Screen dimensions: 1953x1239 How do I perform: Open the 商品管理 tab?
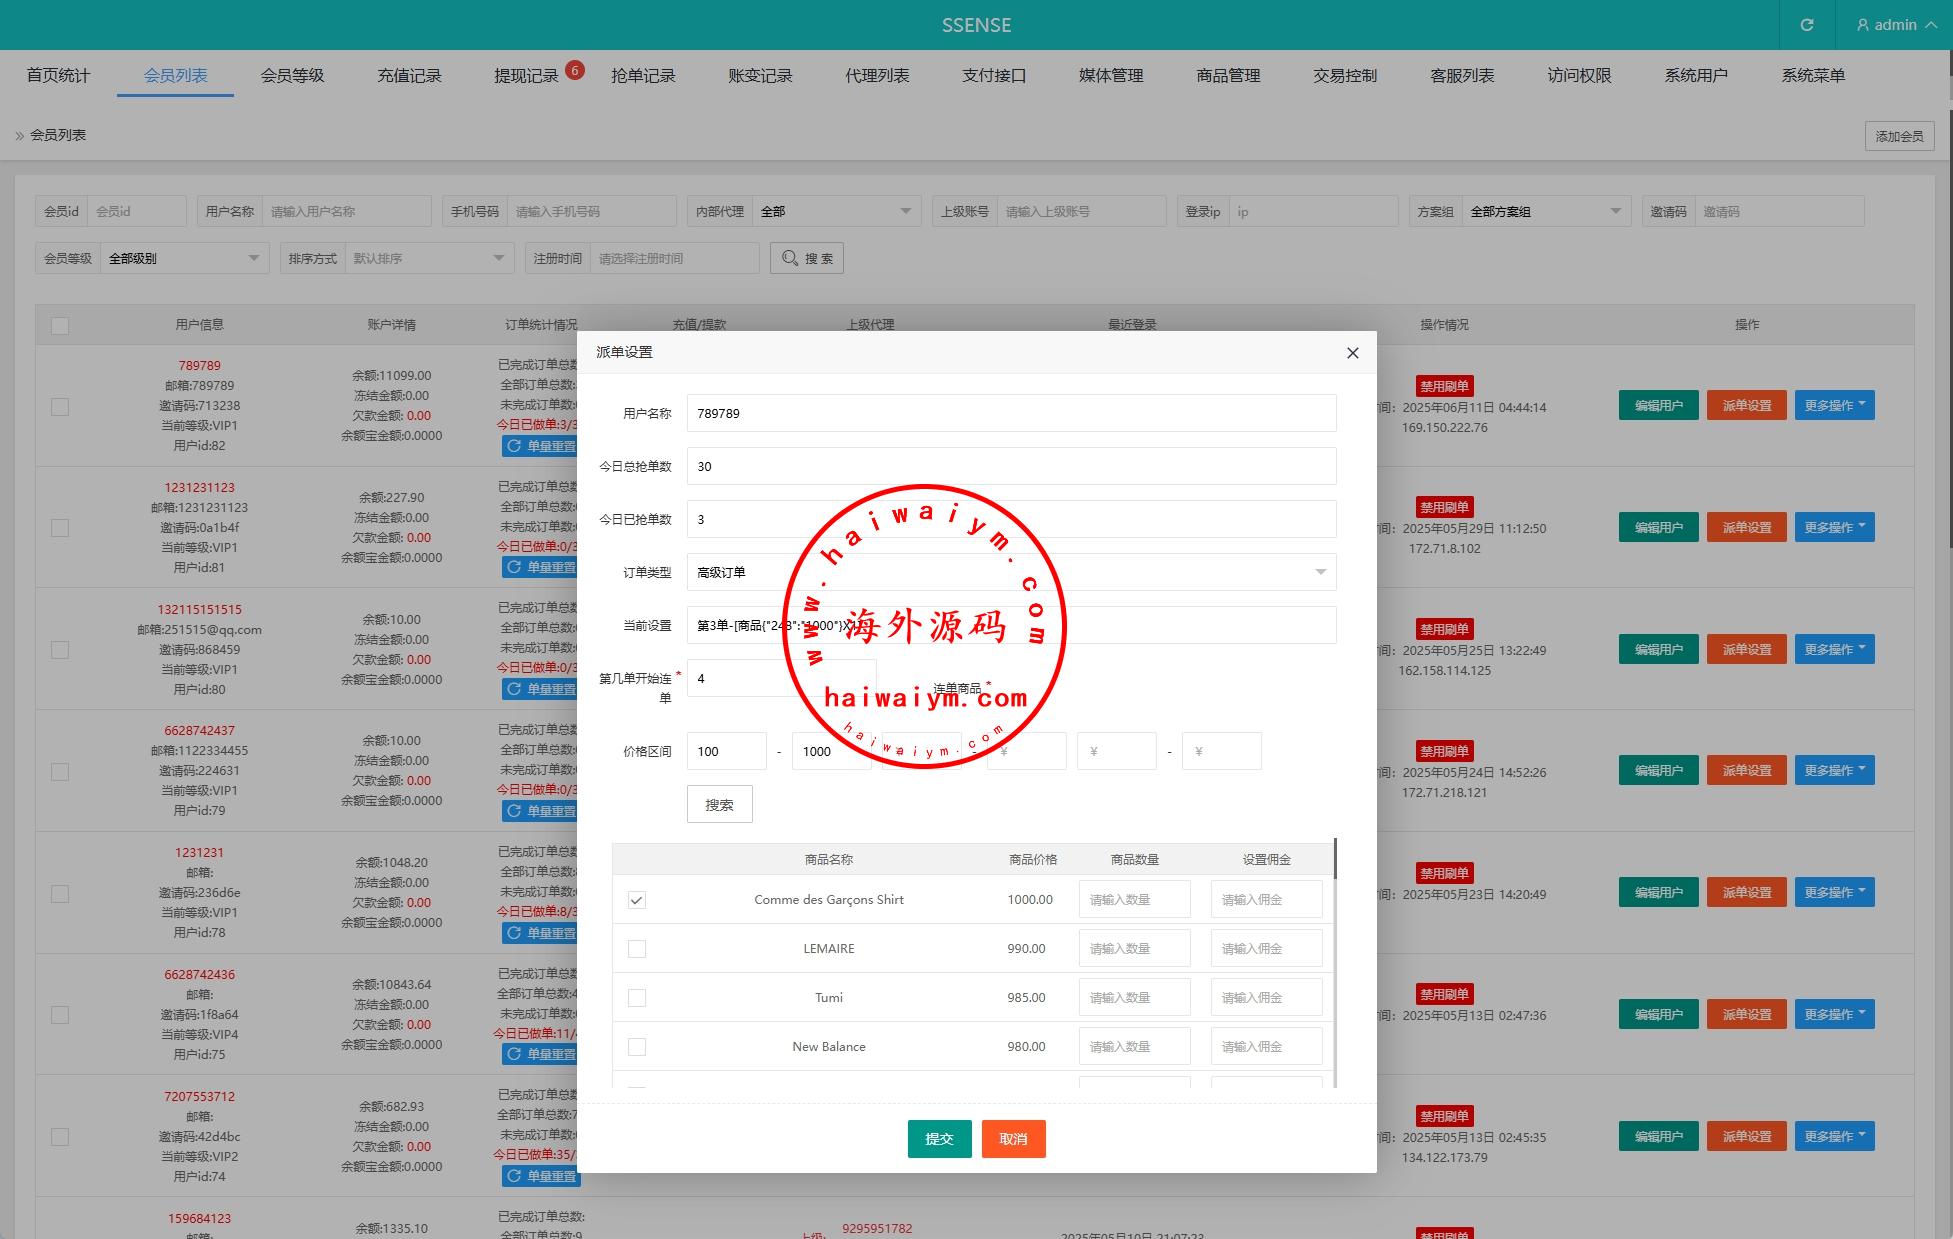pyautogui.click(x=1227, y=76)
